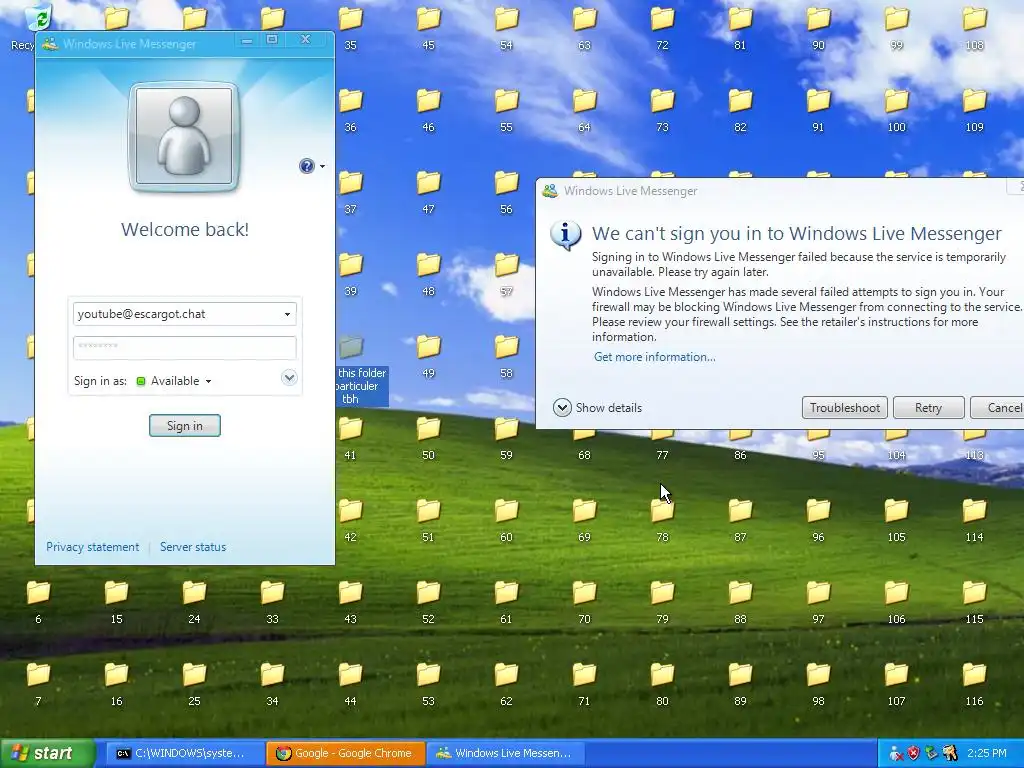
Task: Expand Show details in error dialog
Action: point(598,408)
